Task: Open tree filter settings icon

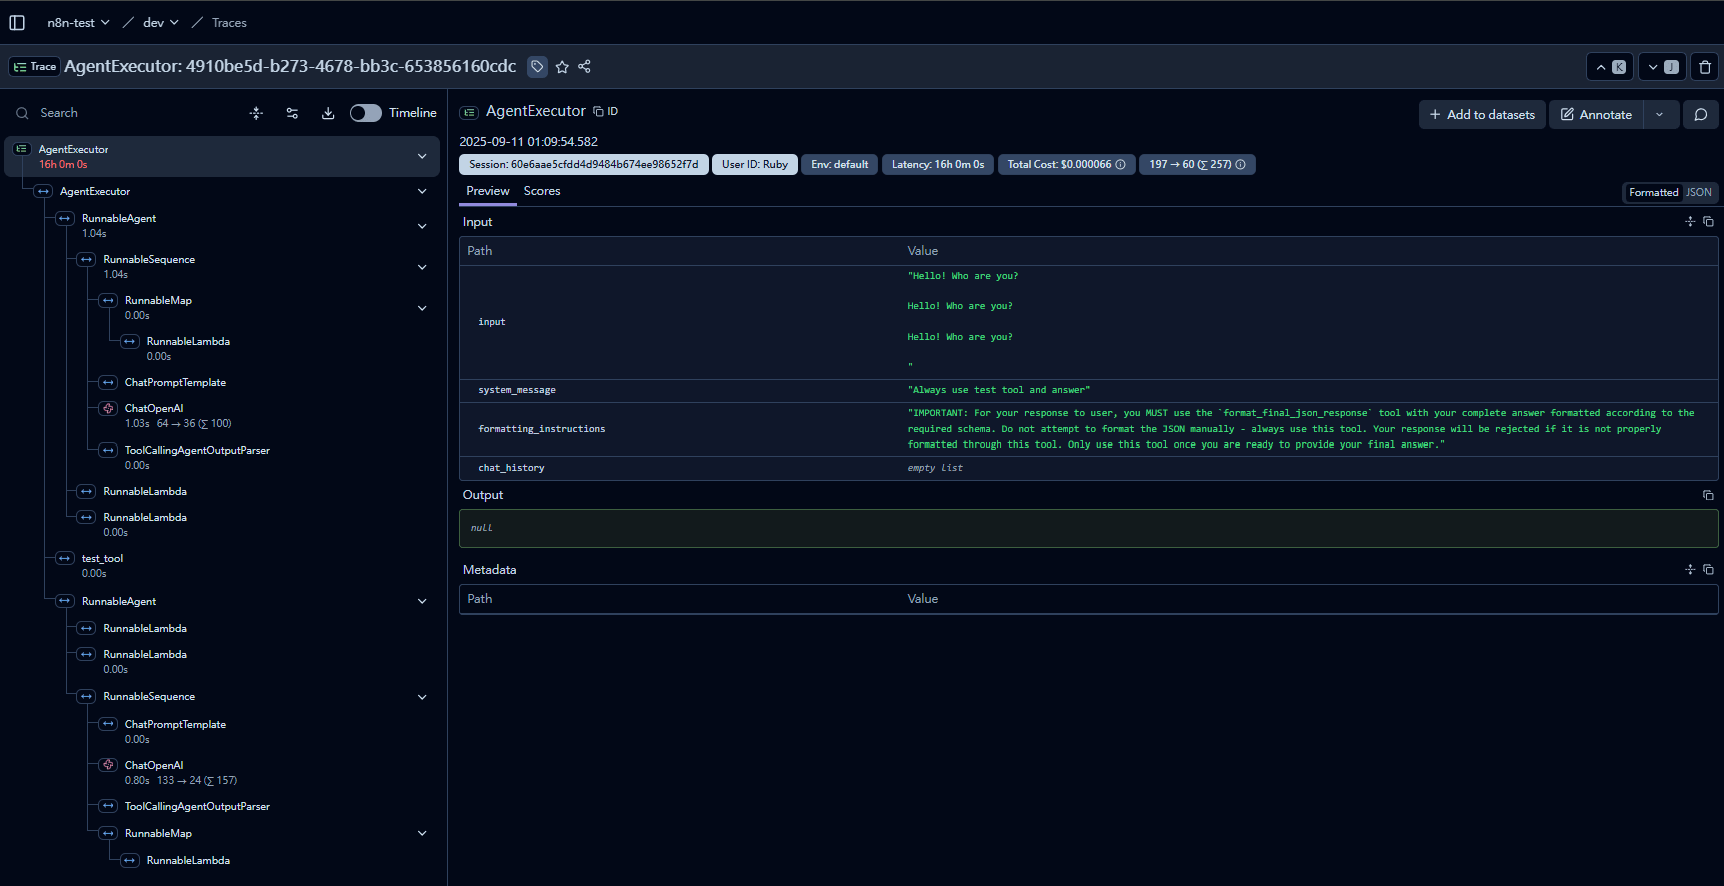Action: (292, 113)
